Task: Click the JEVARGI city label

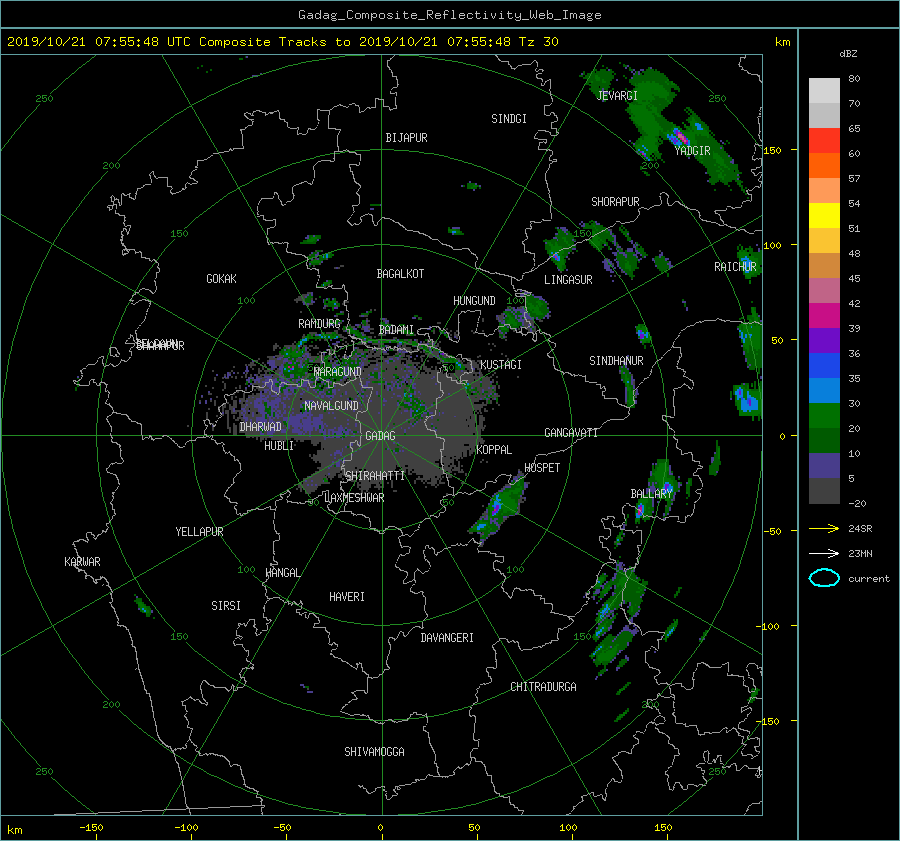Action: (617, 96)
